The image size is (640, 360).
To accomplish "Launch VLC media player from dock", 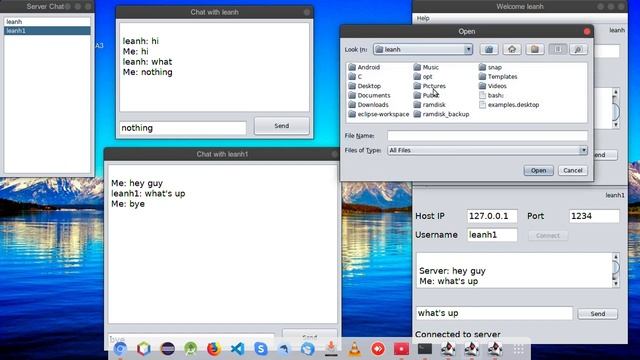I will click(354, 349).
